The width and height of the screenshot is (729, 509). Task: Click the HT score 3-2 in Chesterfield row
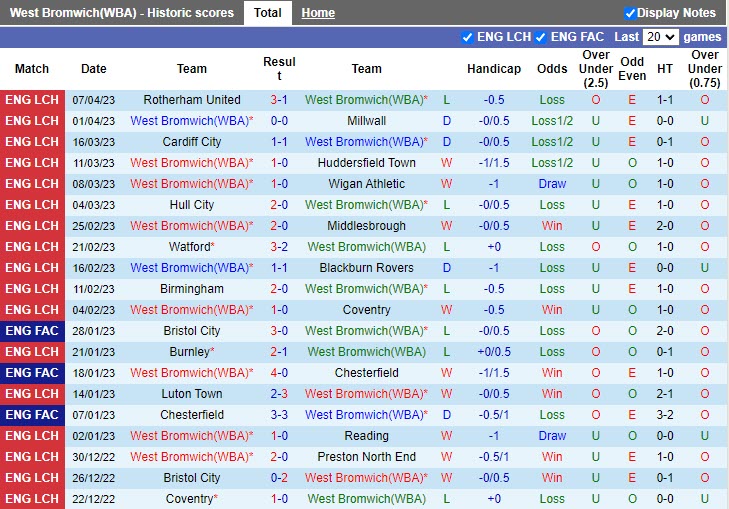click(665, 415)
